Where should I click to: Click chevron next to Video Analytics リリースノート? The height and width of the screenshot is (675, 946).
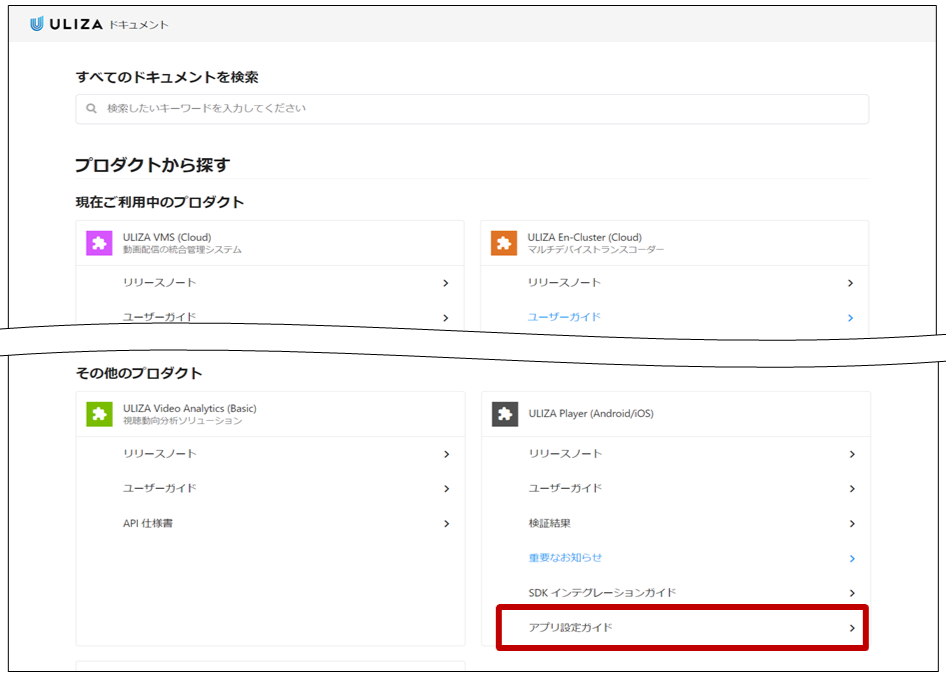pos(446,454)
